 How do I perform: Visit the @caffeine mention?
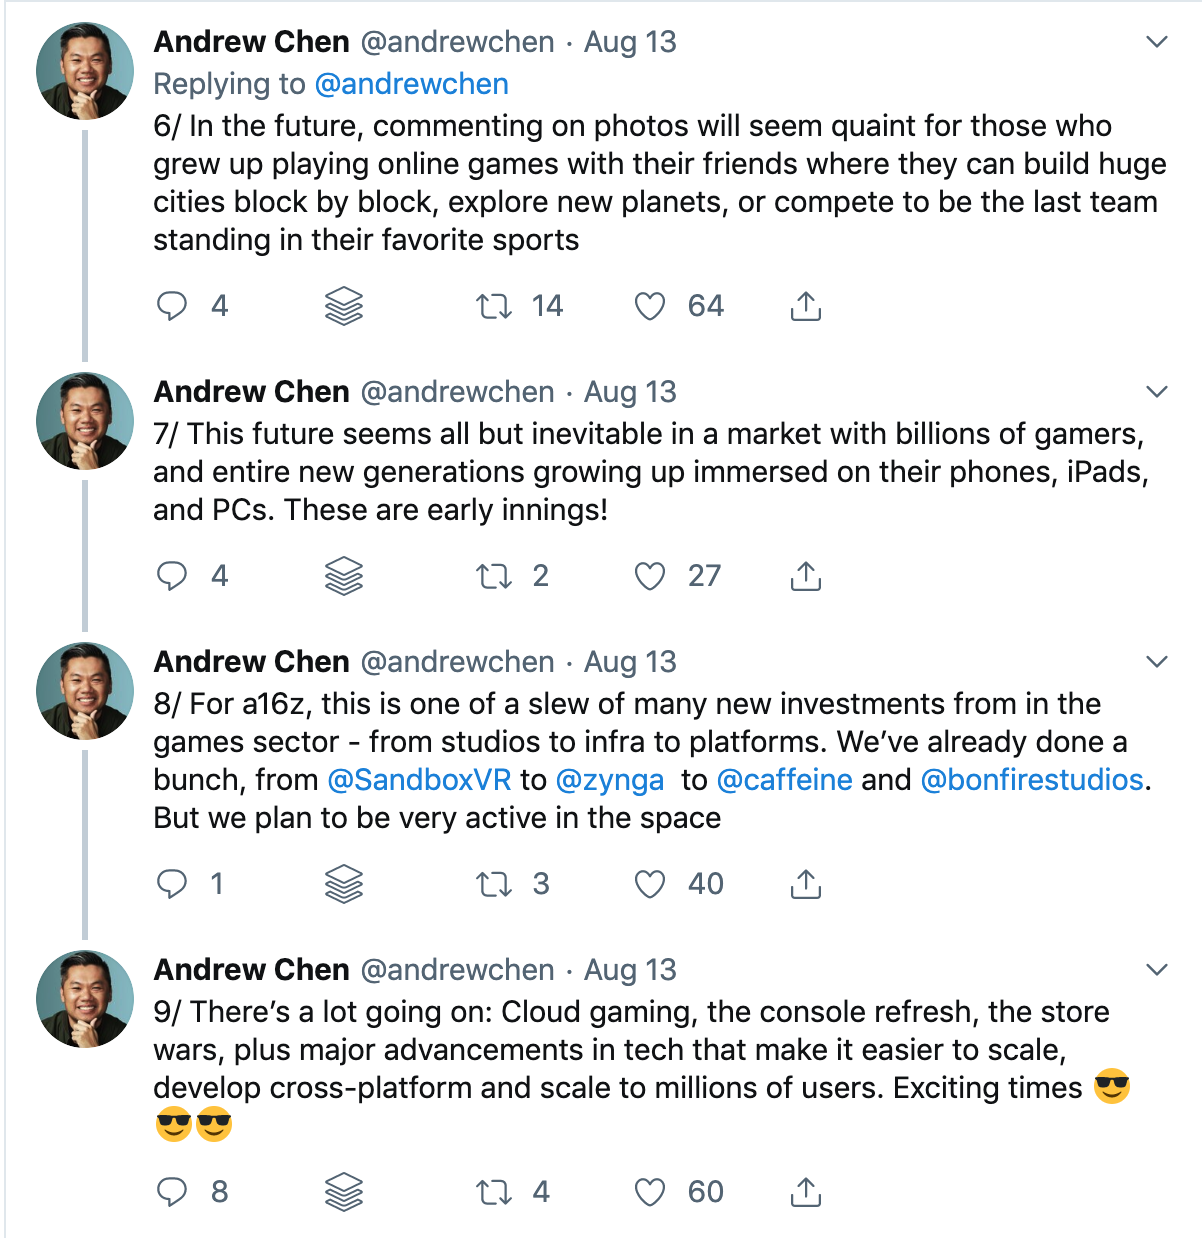click(786, 779)
